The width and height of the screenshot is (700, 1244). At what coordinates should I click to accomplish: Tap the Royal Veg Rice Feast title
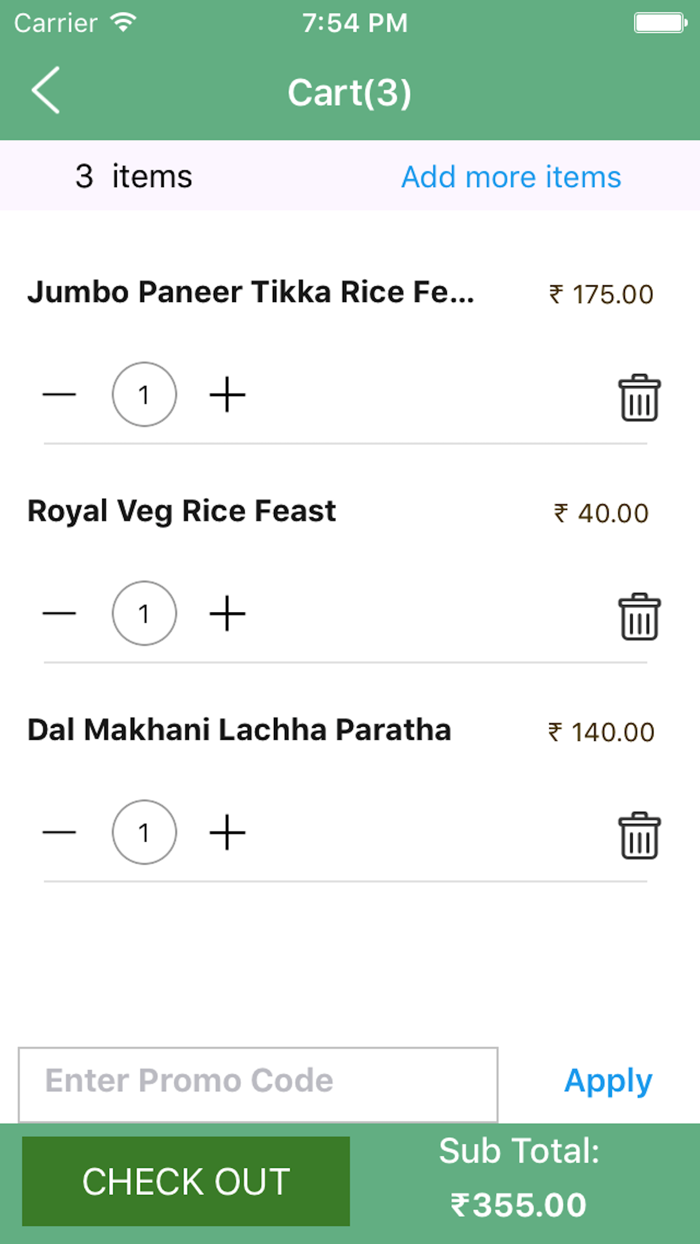[182, 511]
